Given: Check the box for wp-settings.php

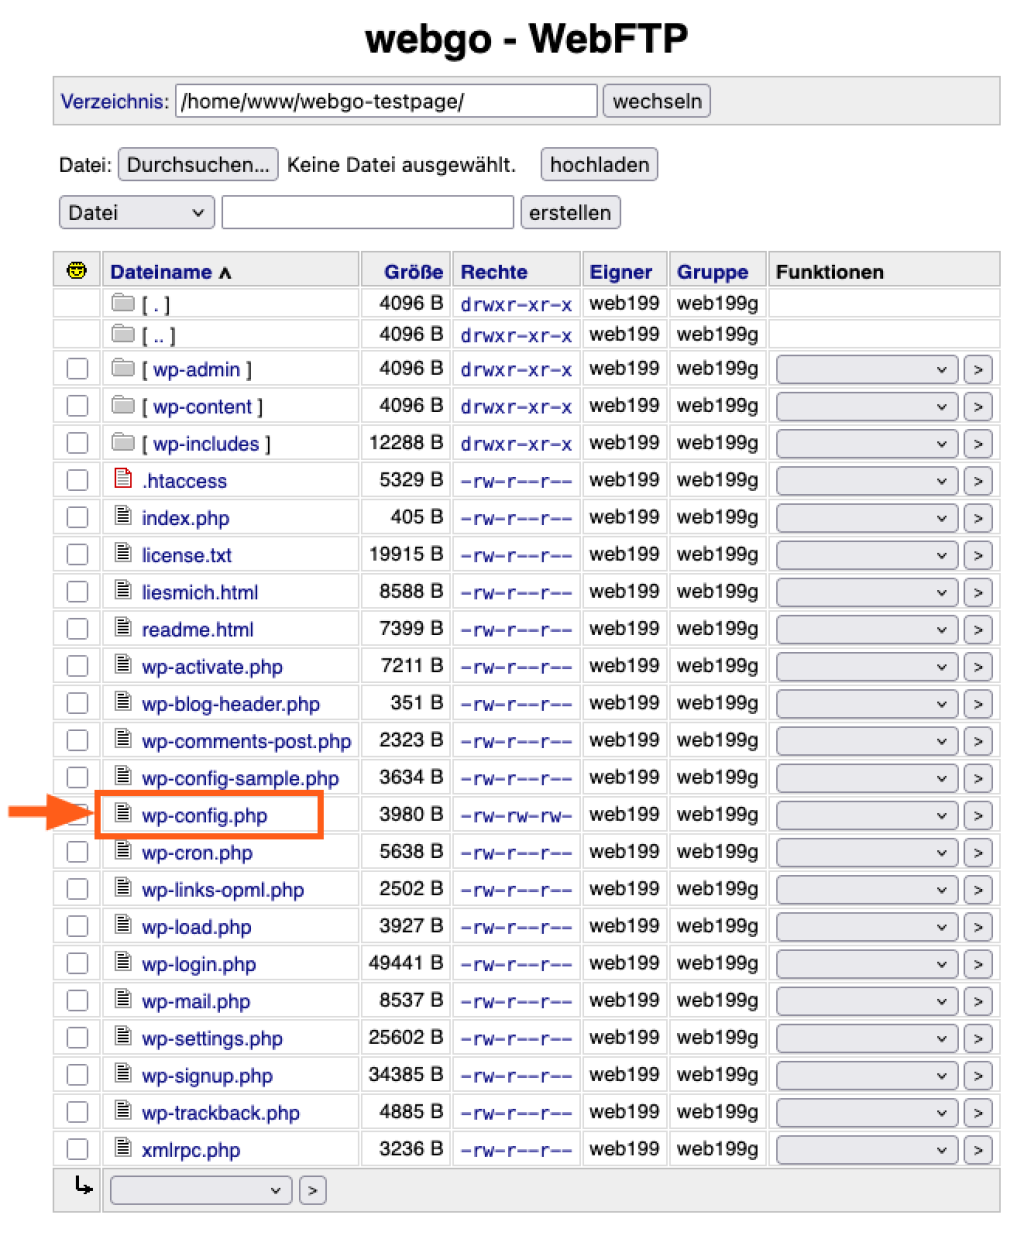Looking at the screenshot, I should click(77, 1038).
